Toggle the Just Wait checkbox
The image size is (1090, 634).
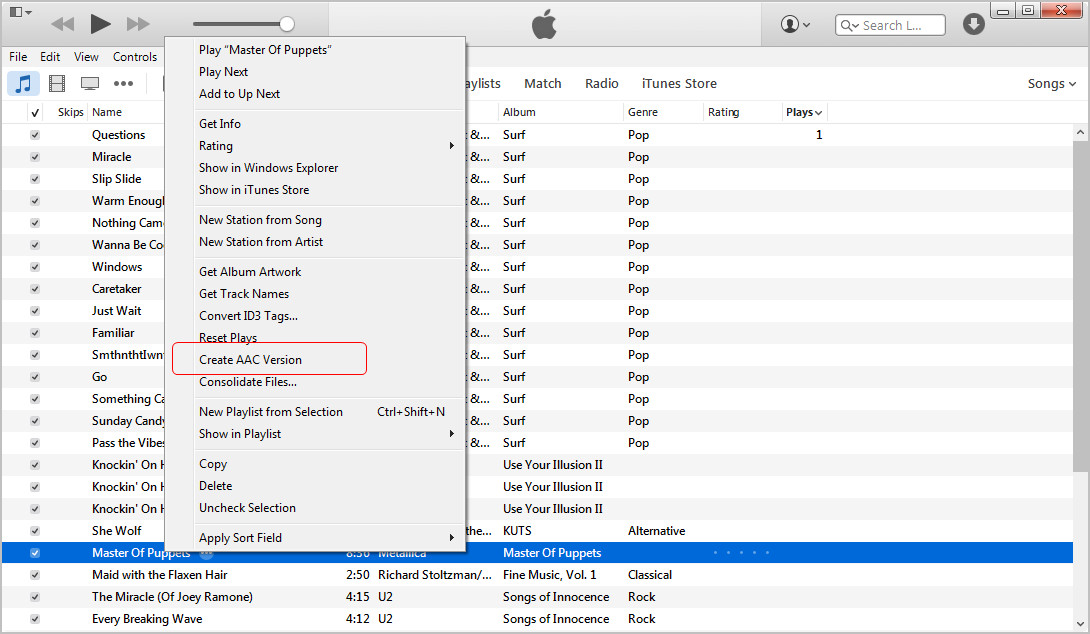tap(35, 311)
